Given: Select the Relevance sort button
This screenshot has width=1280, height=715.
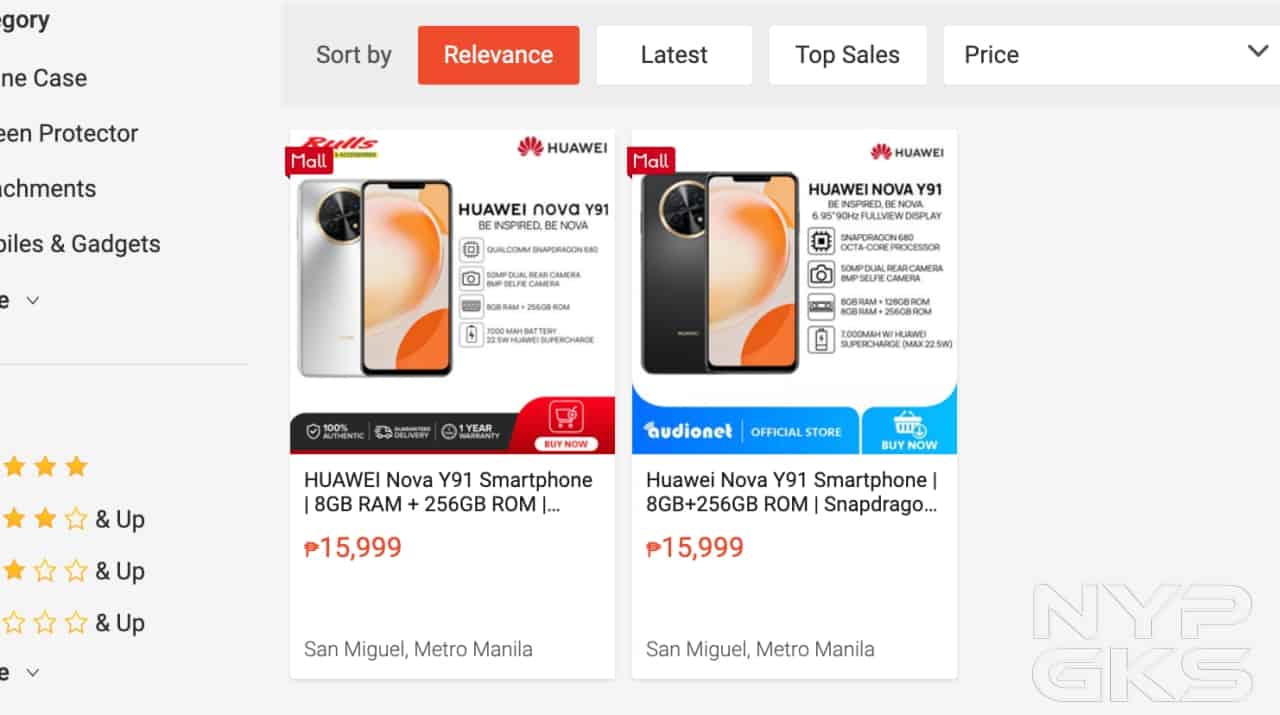Looking at the screenshot, I should [498, 55].
